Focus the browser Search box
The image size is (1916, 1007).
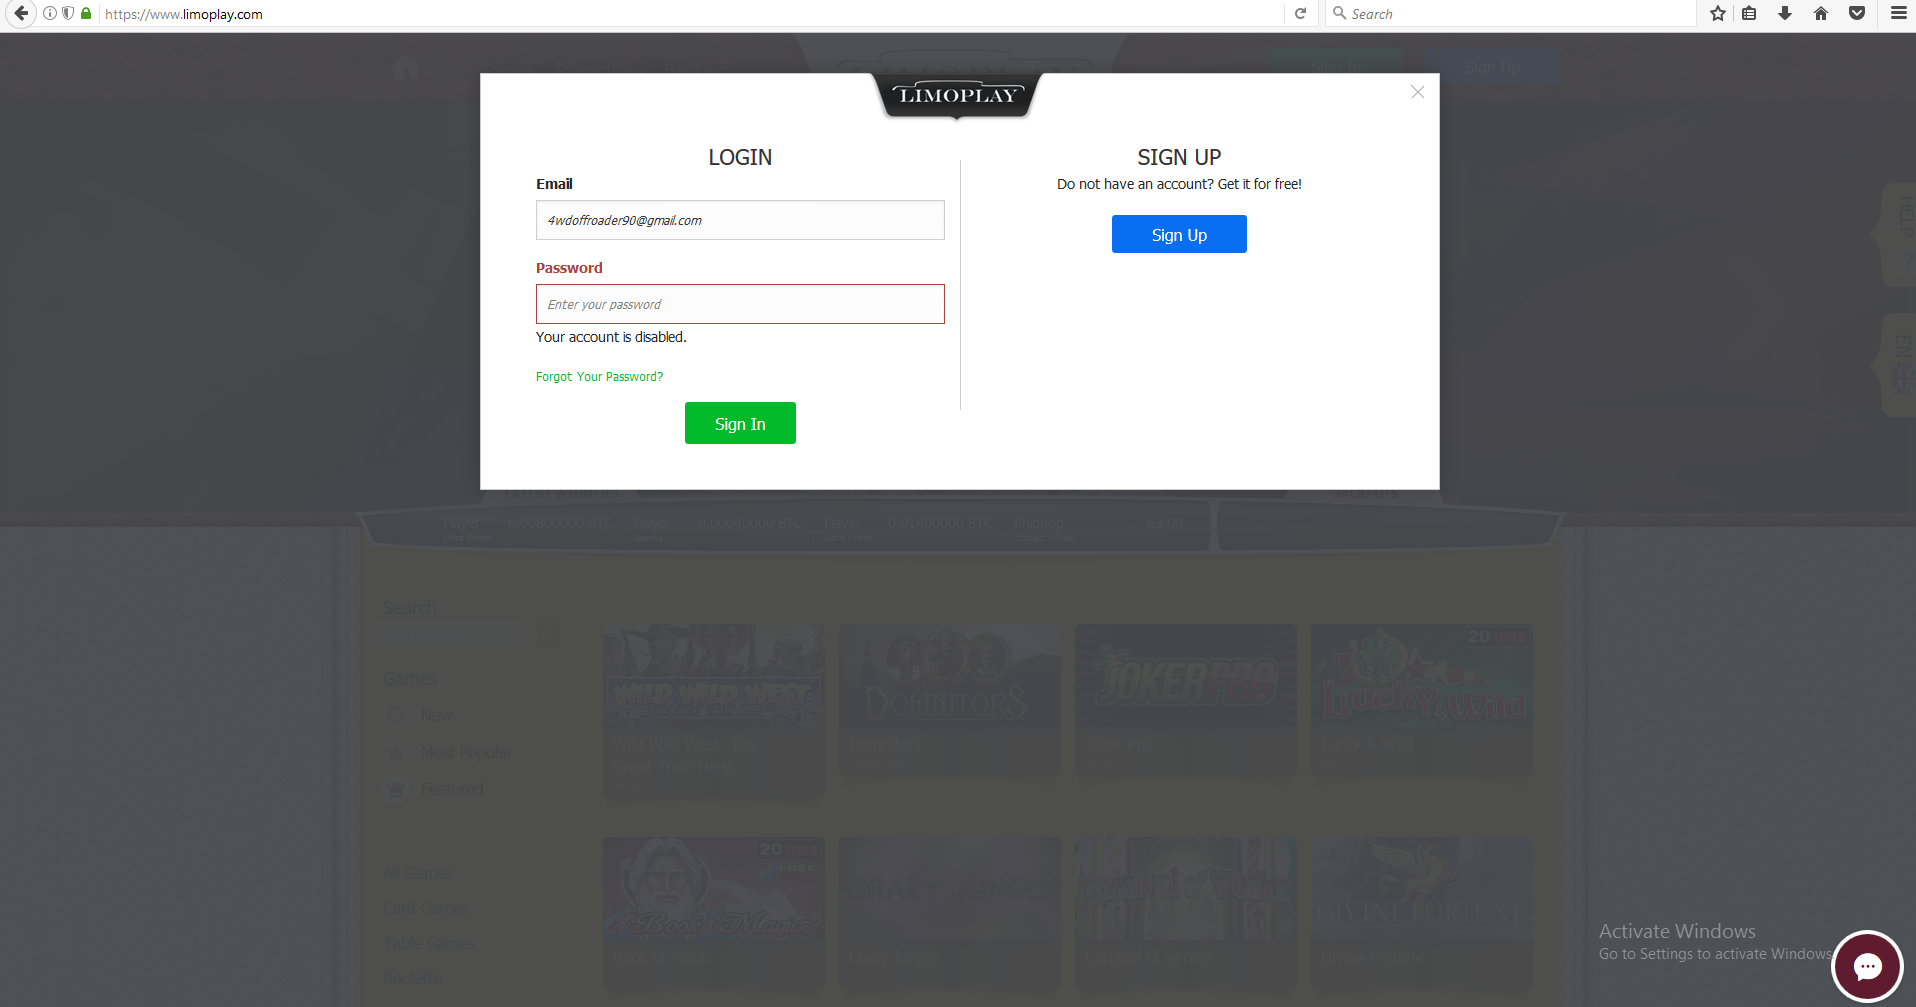1510,14
